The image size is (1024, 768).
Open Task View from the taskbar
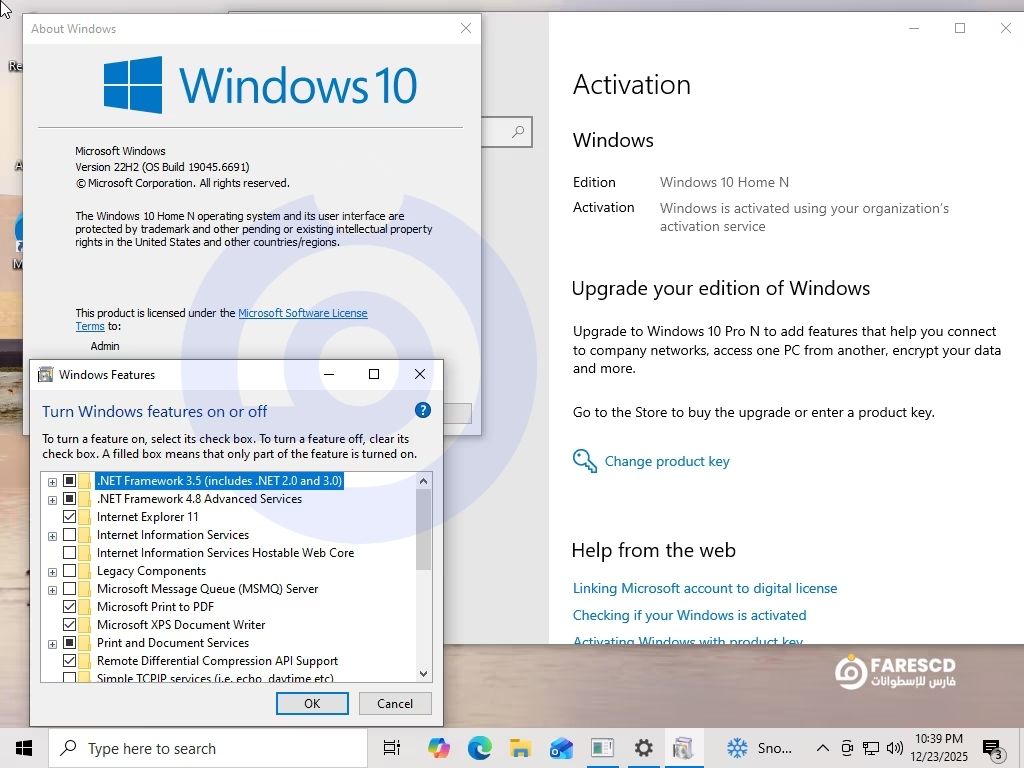pyautogui.click(x=392, y=748)
